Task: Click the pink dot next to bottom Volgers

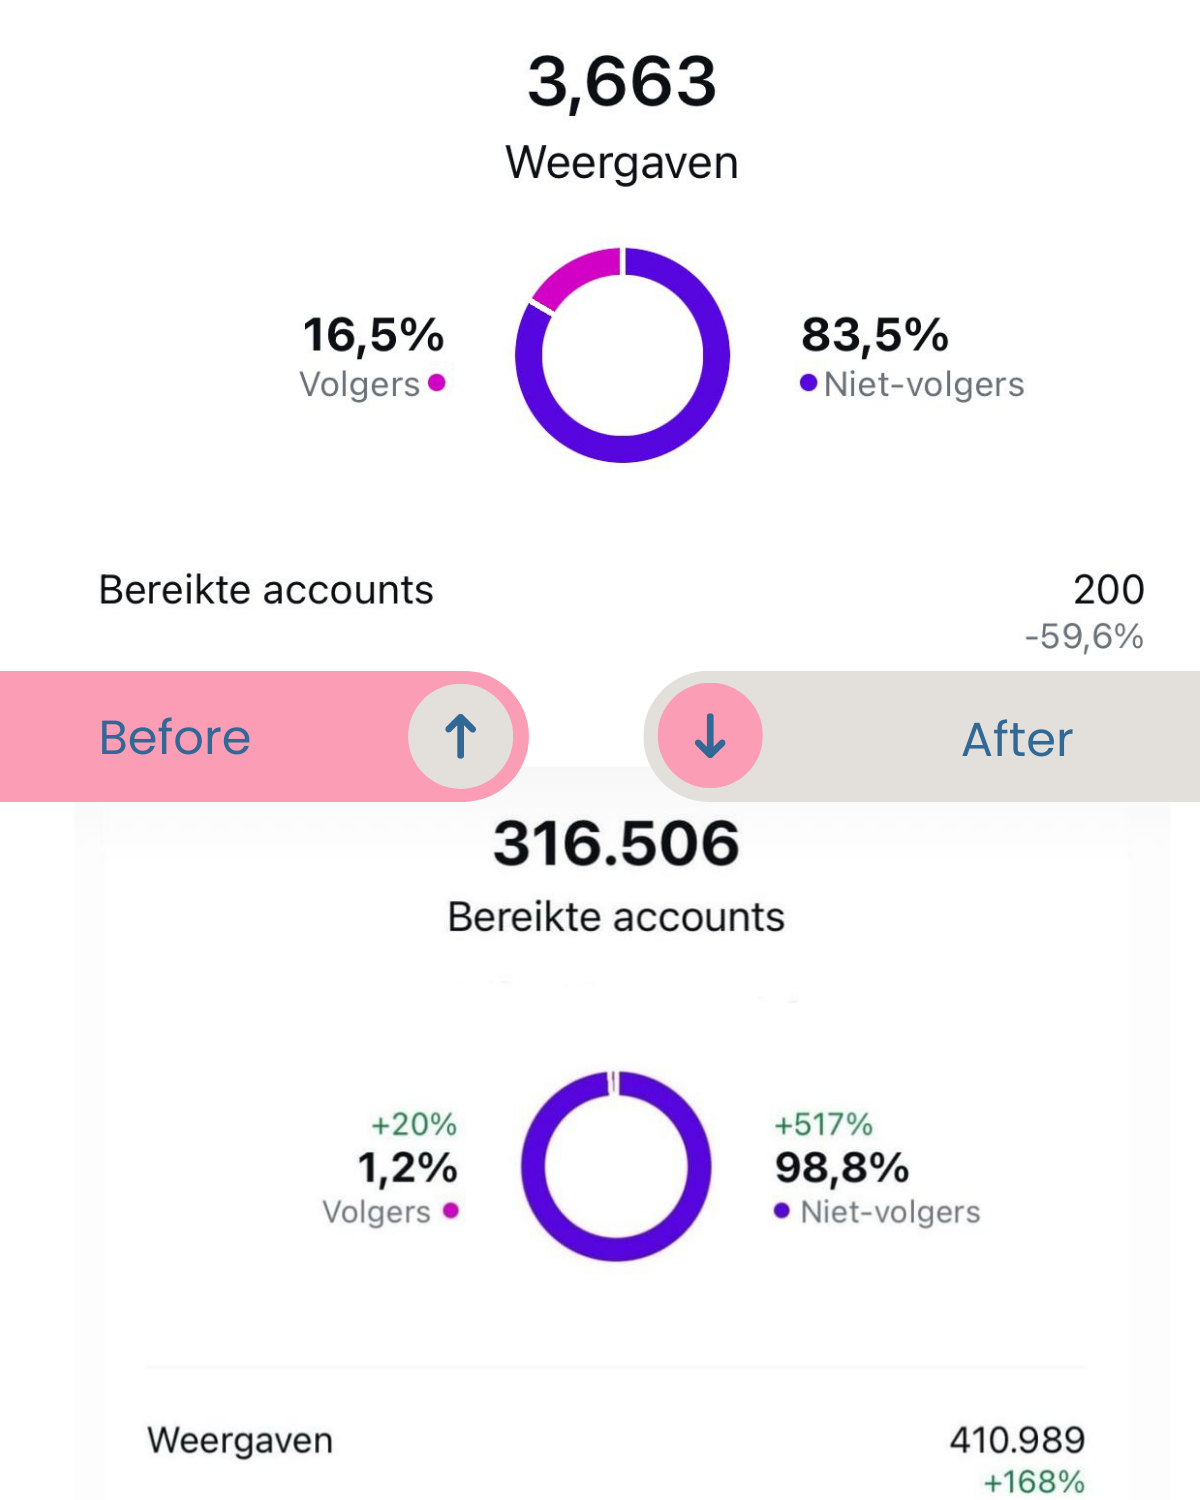Action: [451, 1210]
